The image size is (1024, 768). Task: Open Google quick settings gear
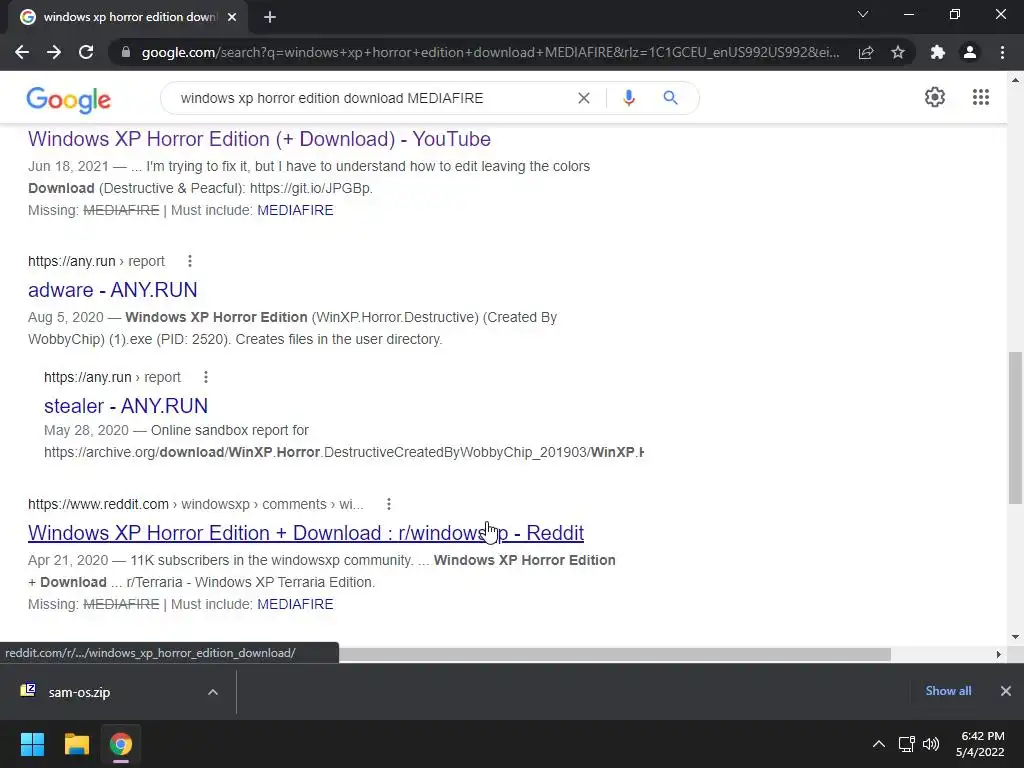pos(935,97)
